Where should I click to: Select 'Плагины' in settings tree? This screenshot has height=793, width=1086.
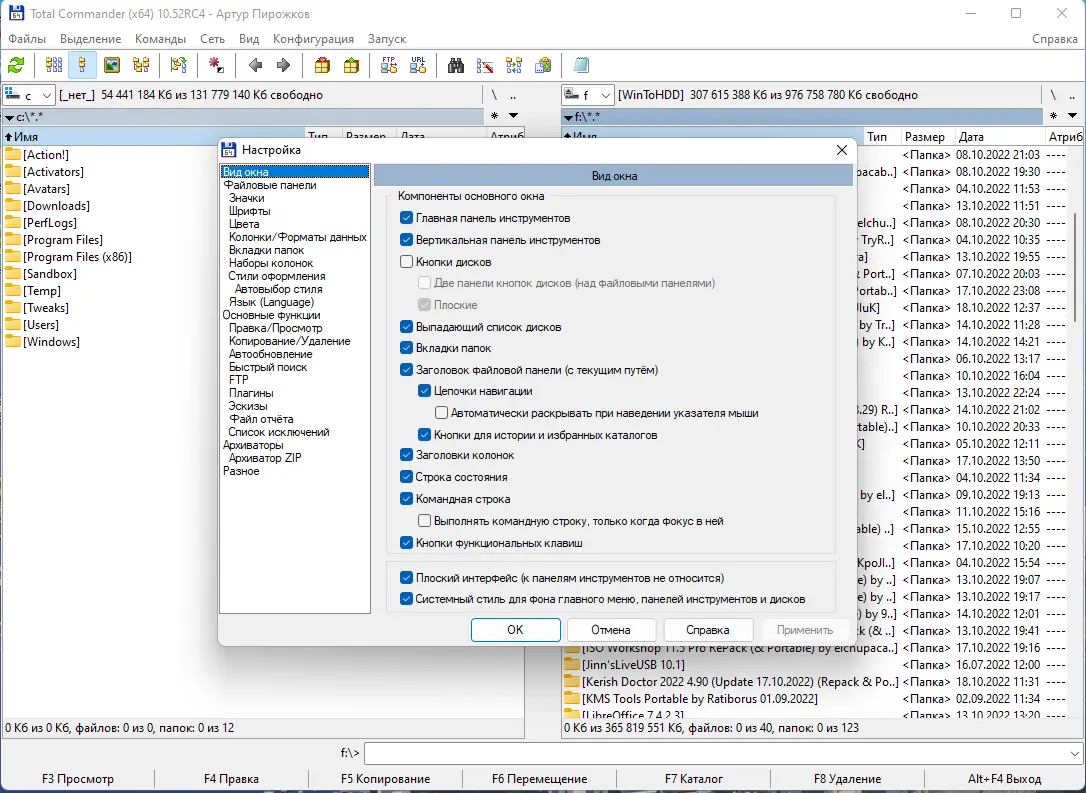coord(251,393)
